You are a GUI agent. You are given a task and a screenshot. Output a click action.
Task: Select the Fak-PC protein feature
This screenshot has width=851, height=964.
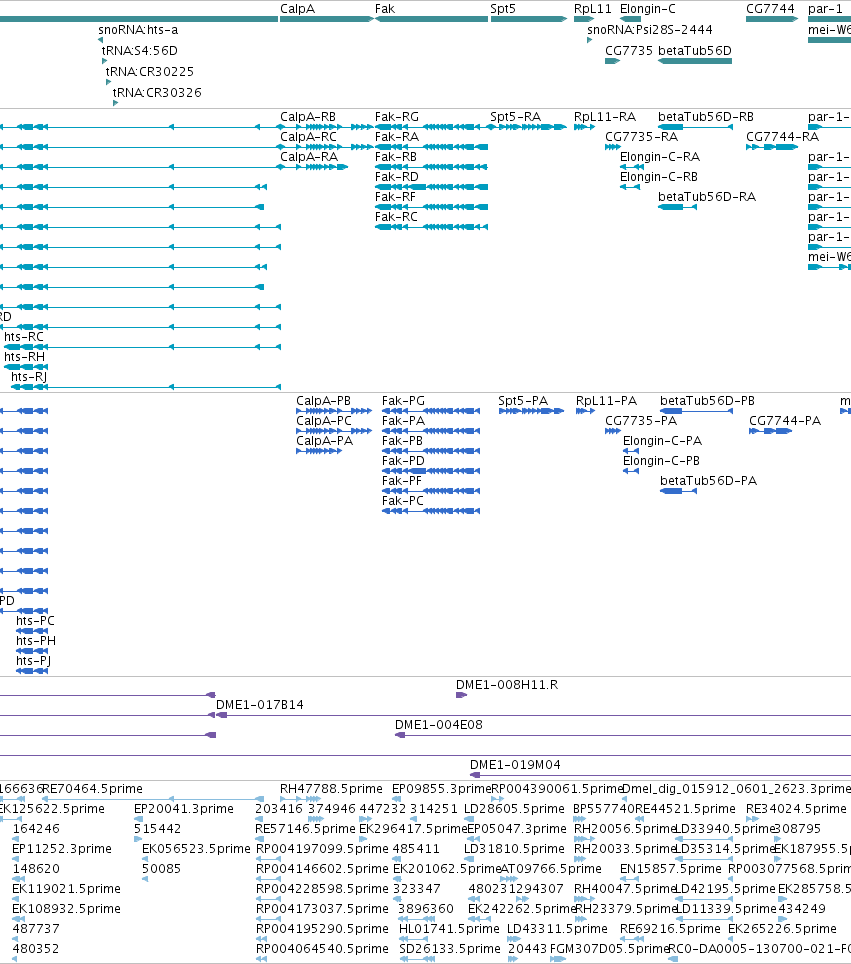pyautogui.click(x=431, y=511)
